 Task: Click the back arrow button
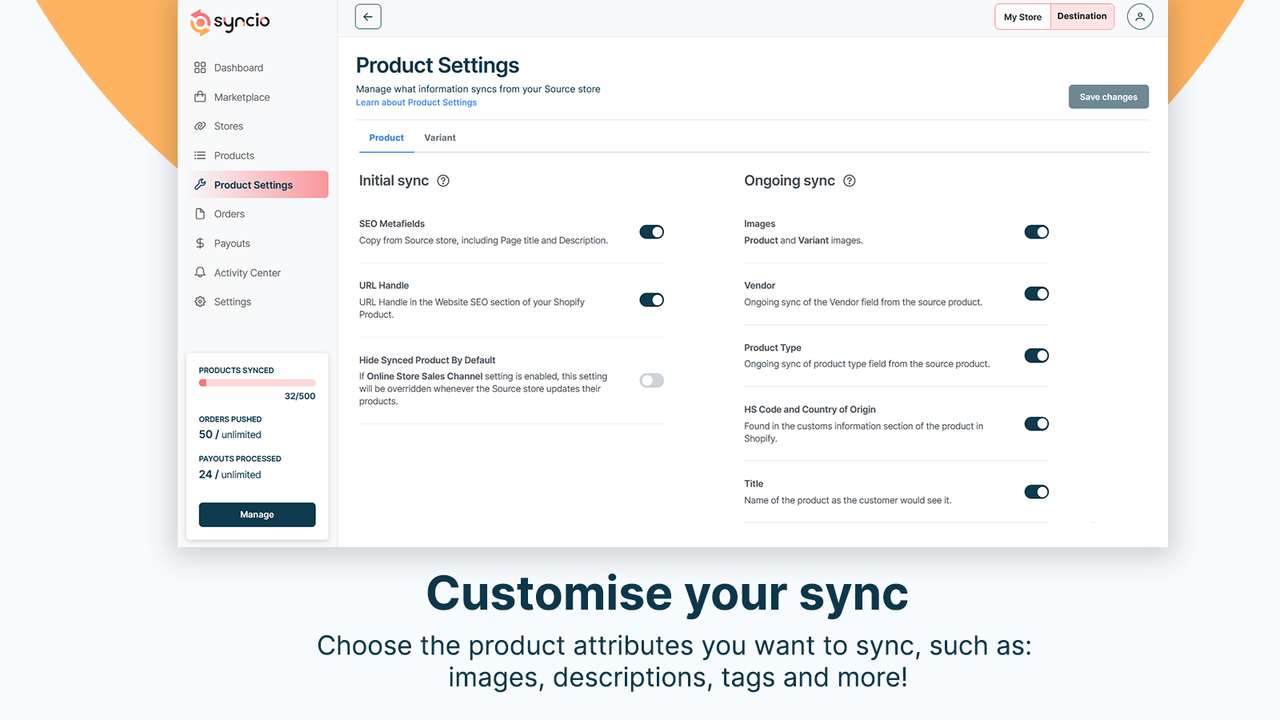(368, 16)
